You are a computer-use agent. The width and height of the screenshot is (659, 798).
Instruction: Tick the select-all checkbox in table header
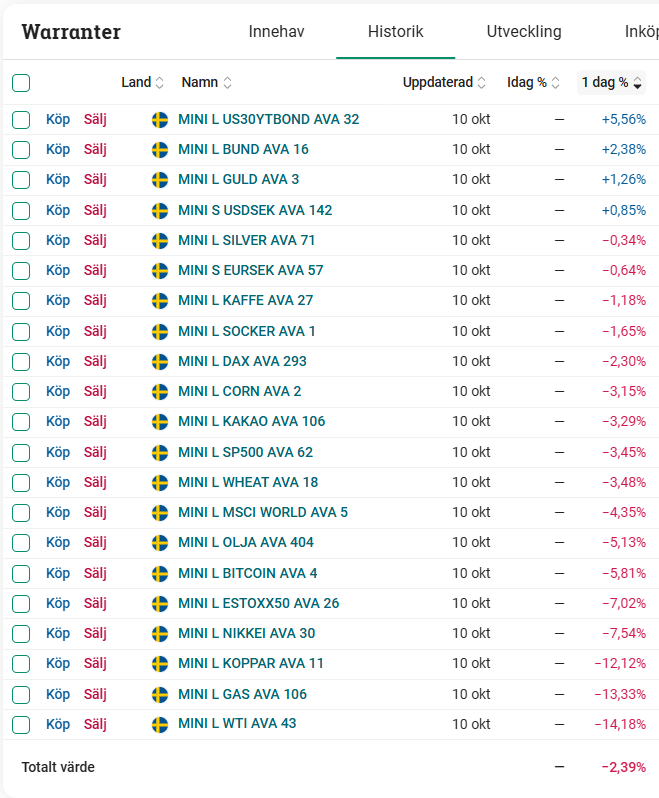[21, 83]
